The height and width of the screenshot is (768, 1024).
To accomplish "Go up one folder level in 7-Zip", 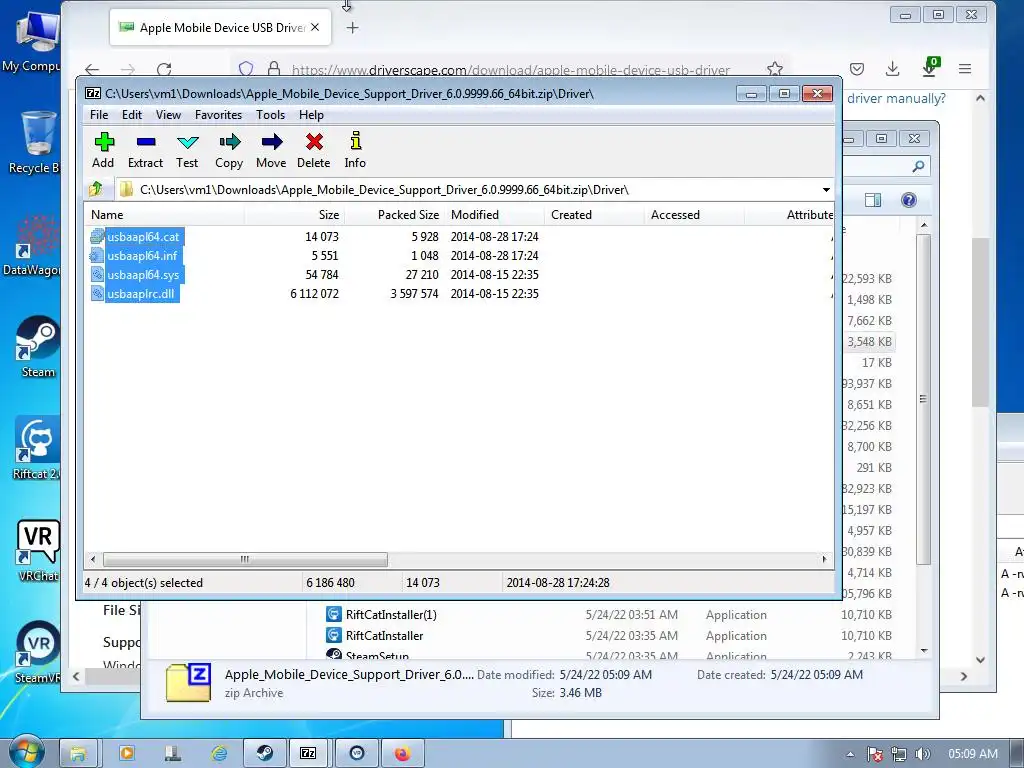I will 96,189.
